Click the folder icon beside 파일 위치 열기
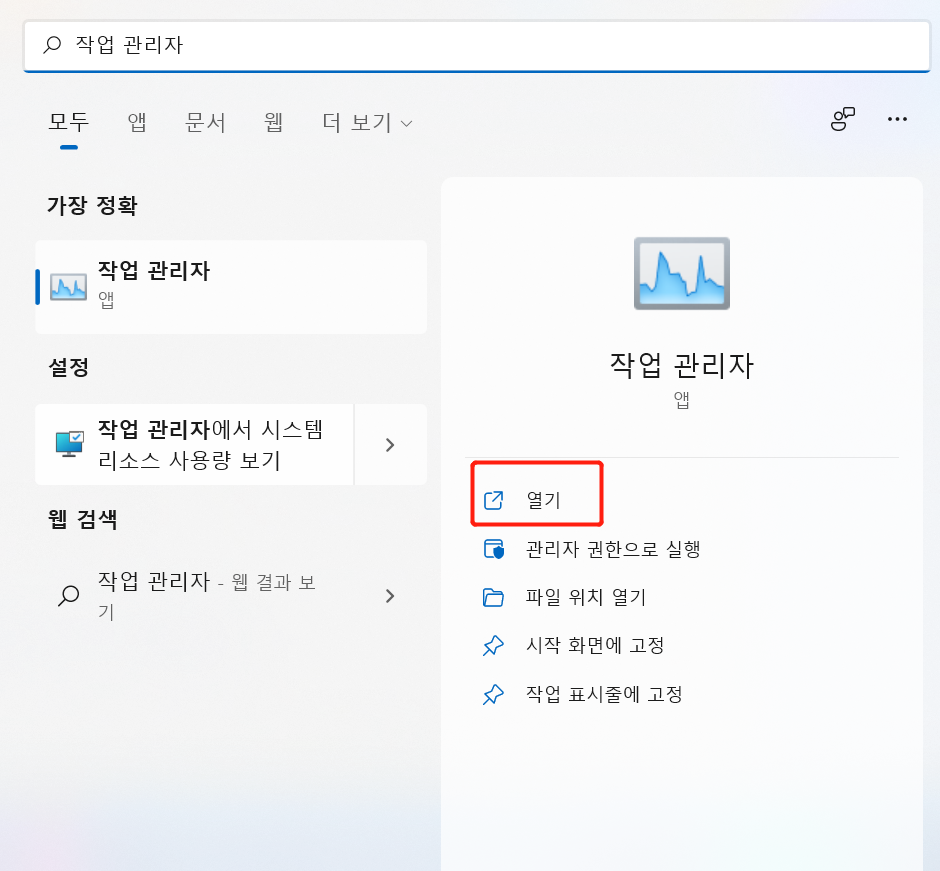This screenshot has width=940, height=871. (493, 595)
